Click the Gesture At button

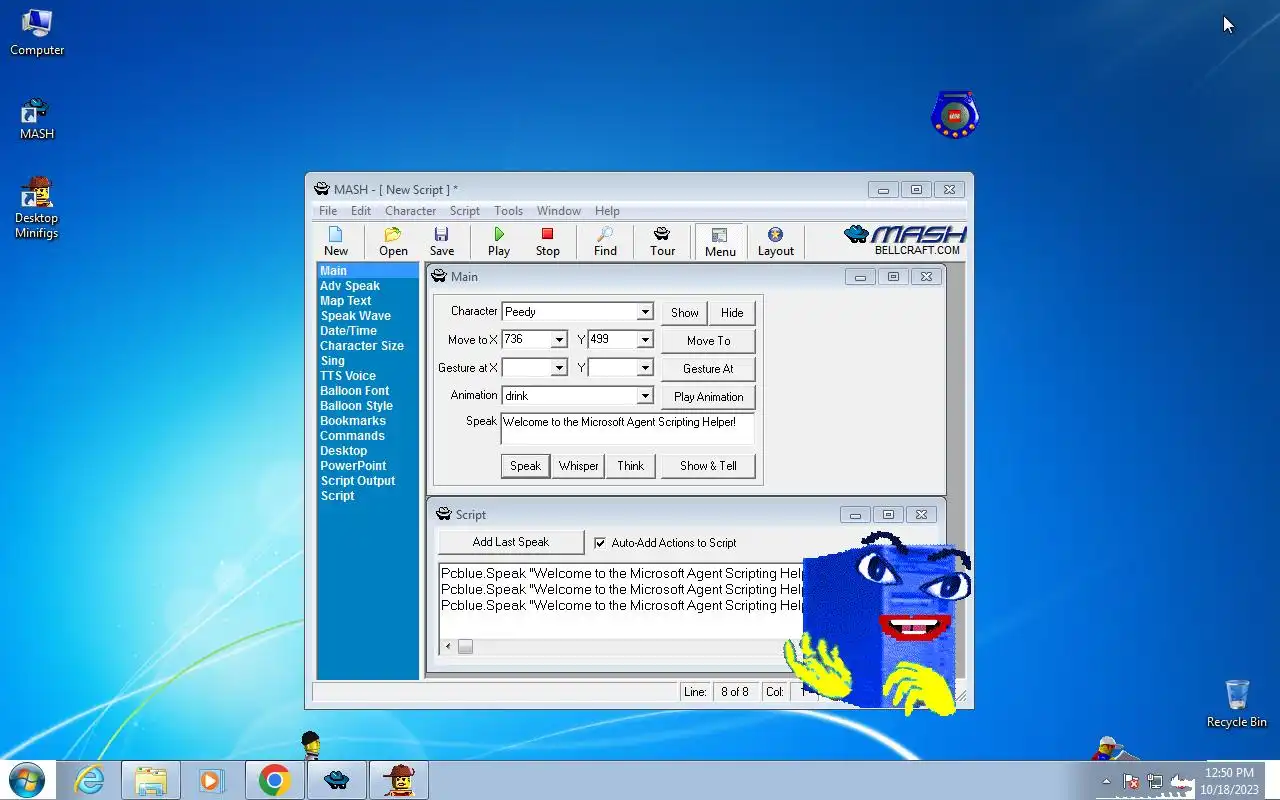coord(708,369)
